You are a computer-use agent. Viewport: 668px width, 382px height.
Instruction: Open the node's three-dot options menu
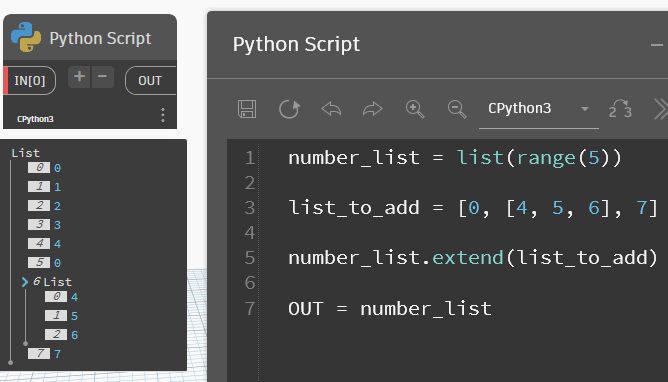tap(163, 115)
